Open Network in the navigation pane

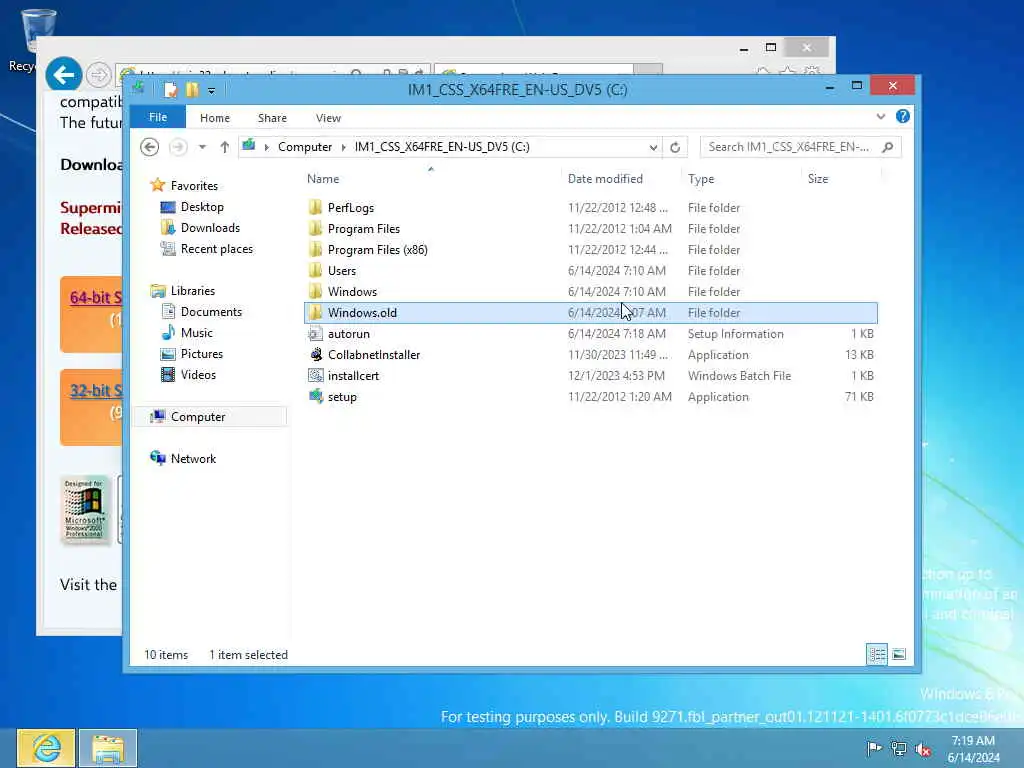pos(193,458)
